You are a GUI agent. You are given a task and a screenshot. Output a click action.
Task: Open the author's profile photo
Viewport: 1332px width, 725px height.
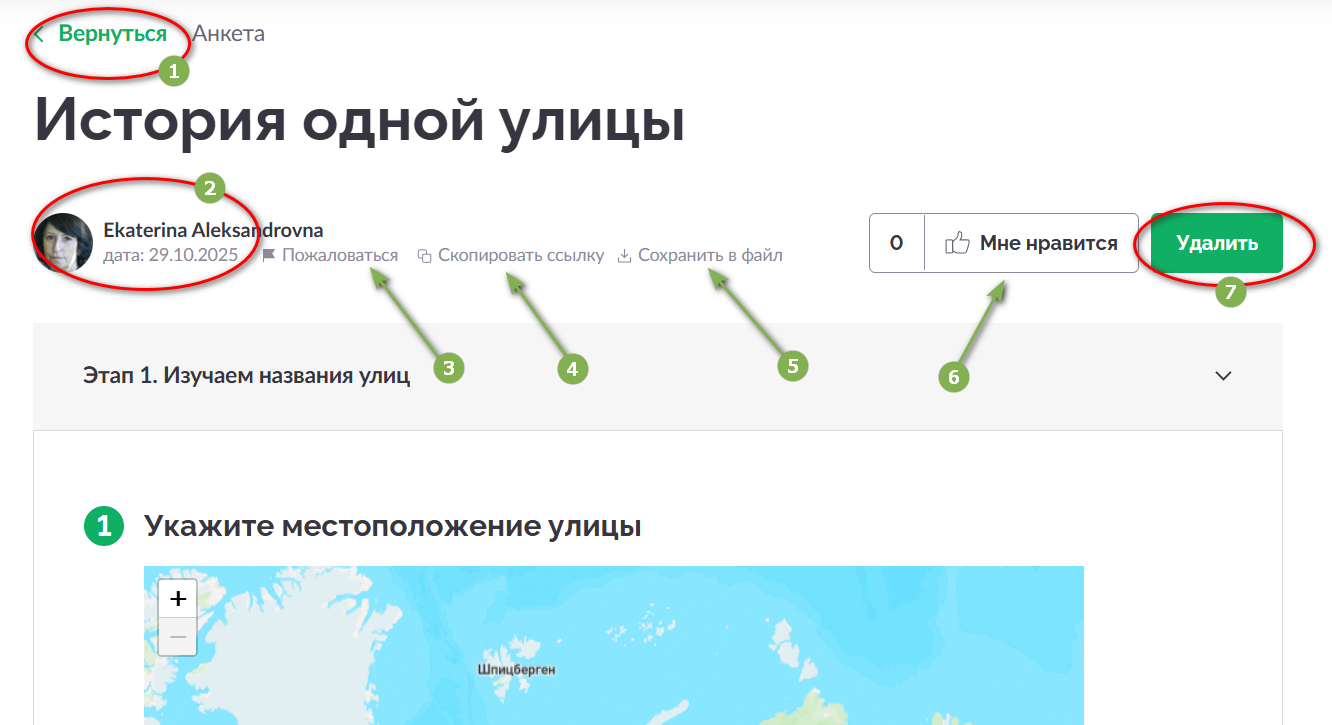(x=63, y=243)
